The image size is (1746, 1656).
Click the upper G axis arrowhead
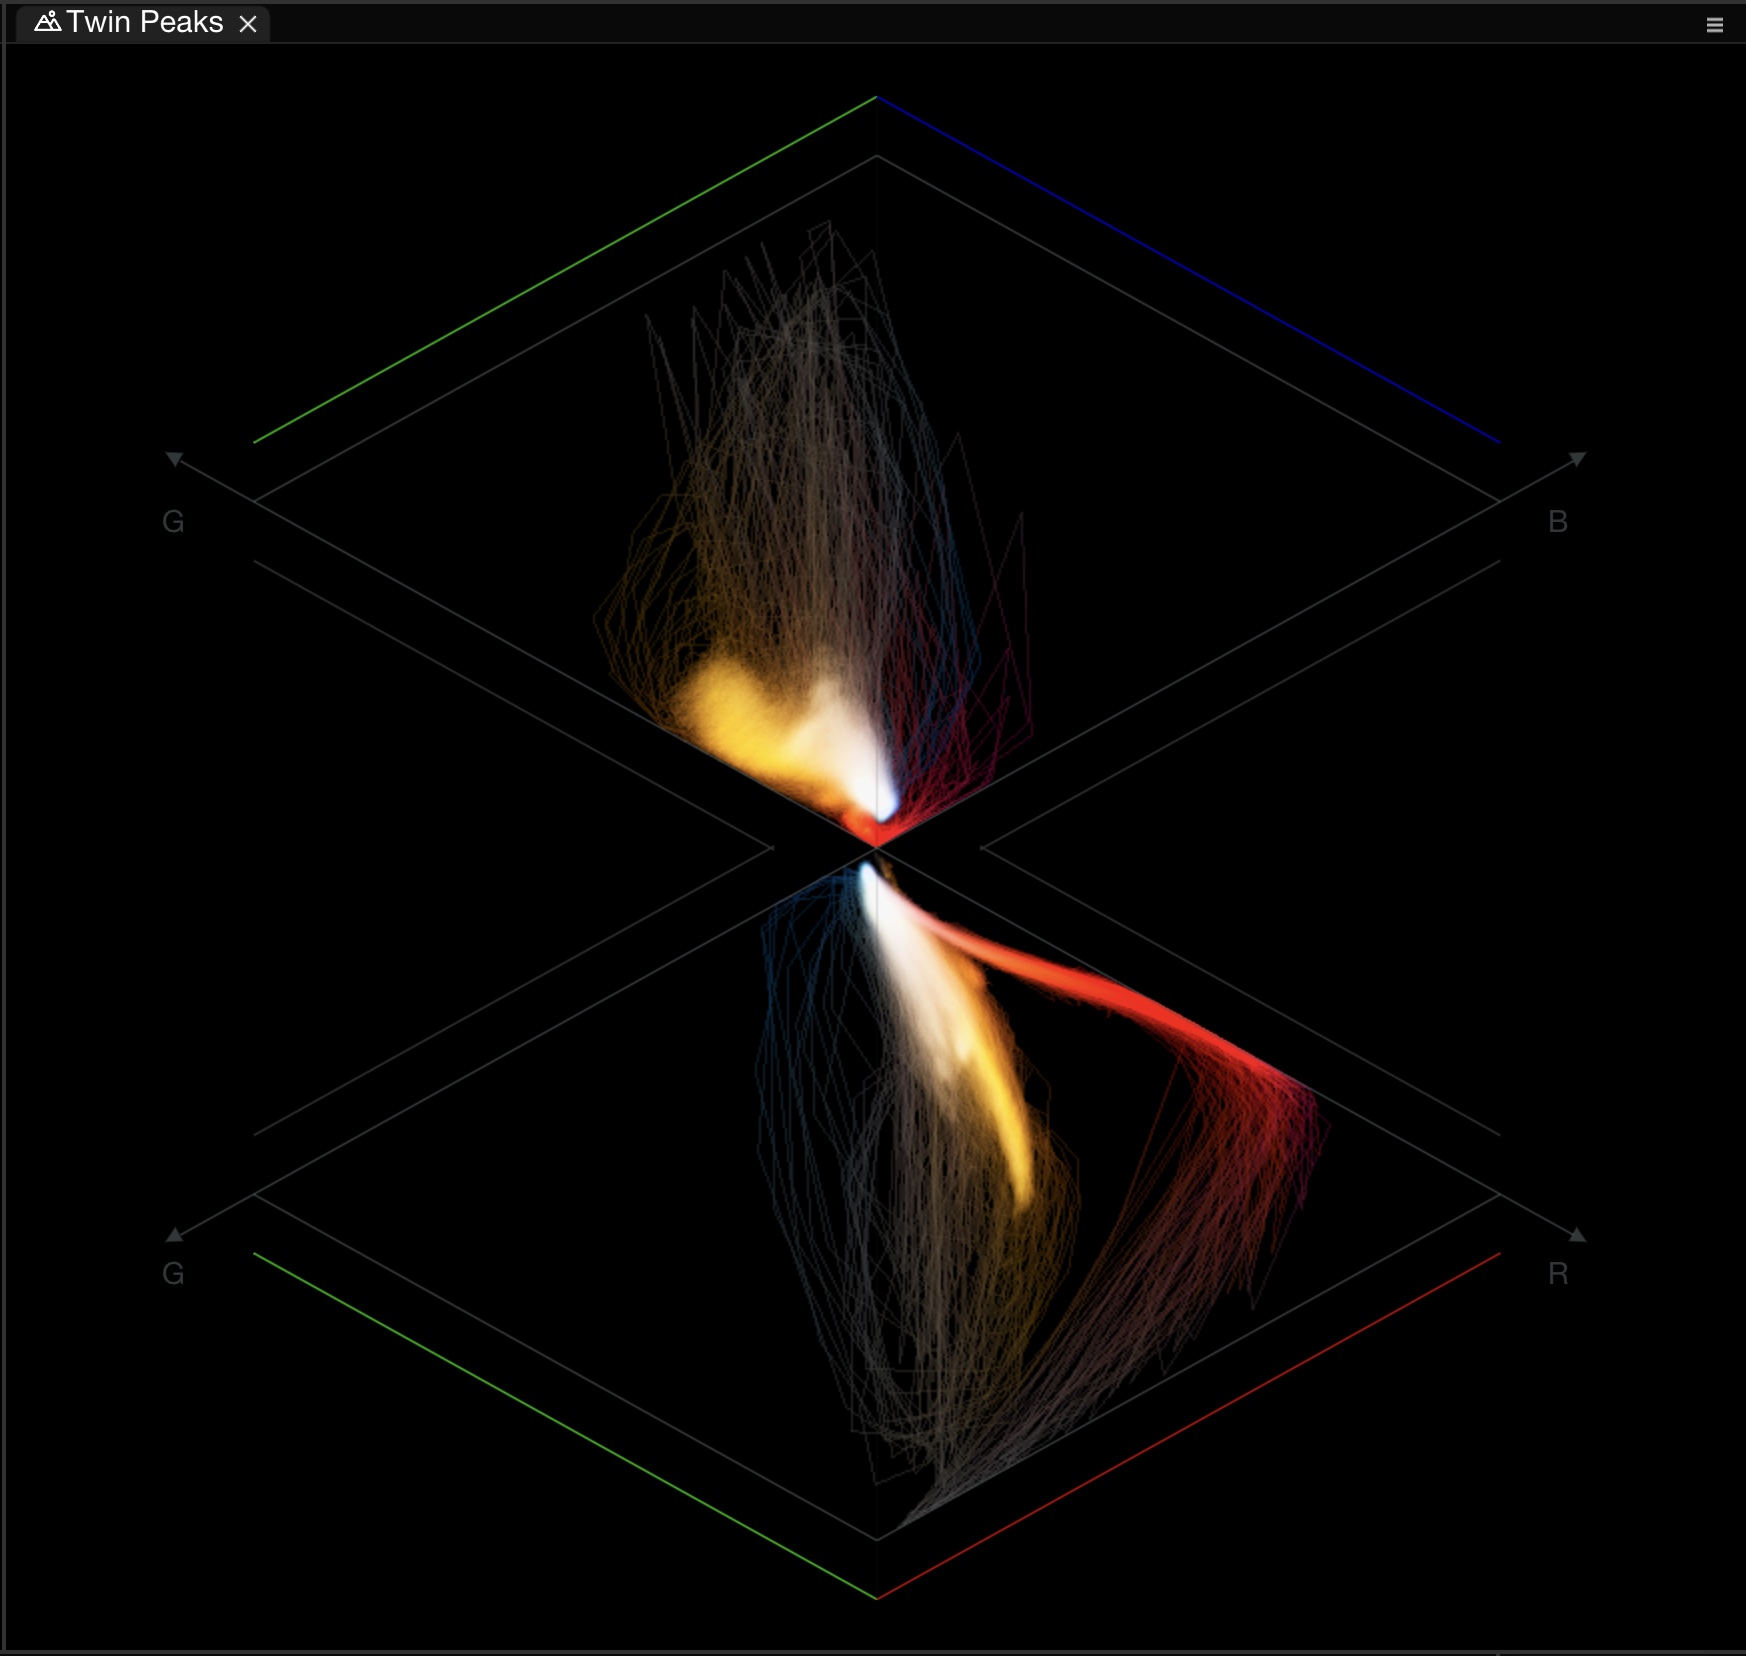click(x=174, y=459)
